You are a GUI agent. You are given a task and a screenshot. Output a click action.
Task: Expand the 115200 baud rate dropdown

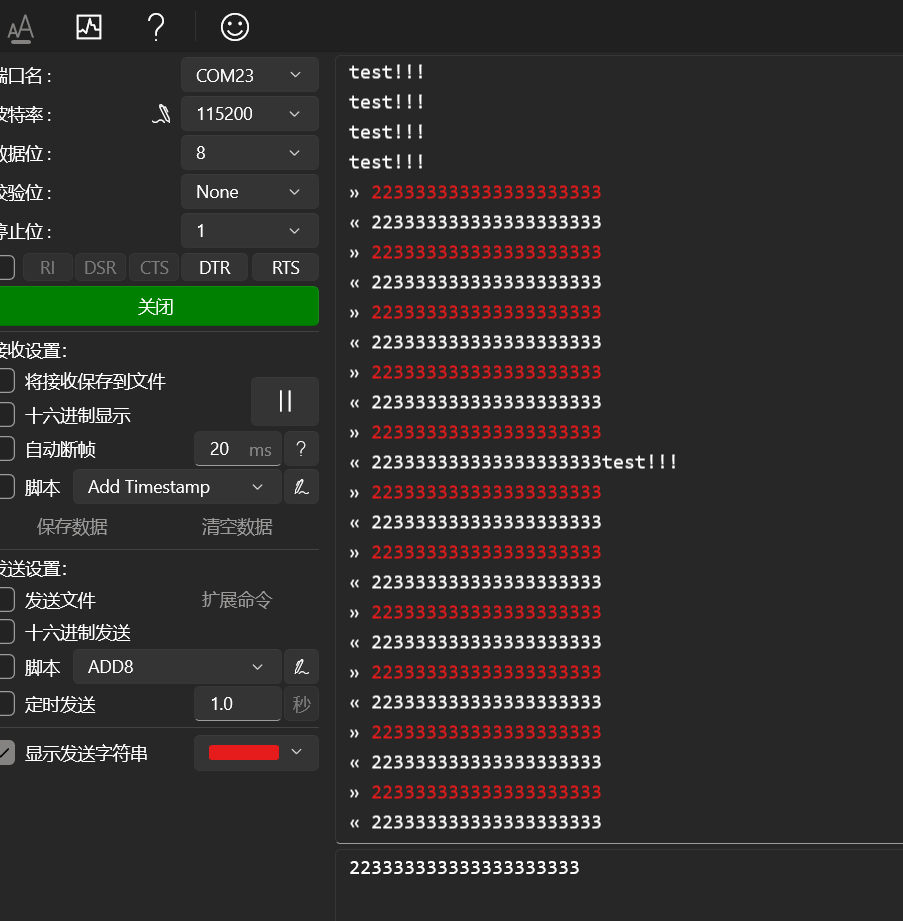pos(250,114)
